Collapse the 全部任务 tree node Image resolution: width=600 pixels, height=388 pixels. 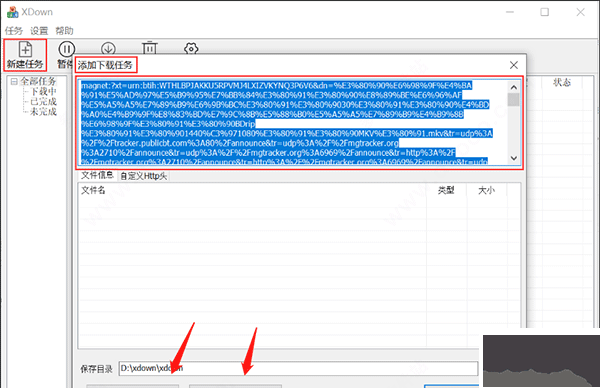[x=14, y=82]
